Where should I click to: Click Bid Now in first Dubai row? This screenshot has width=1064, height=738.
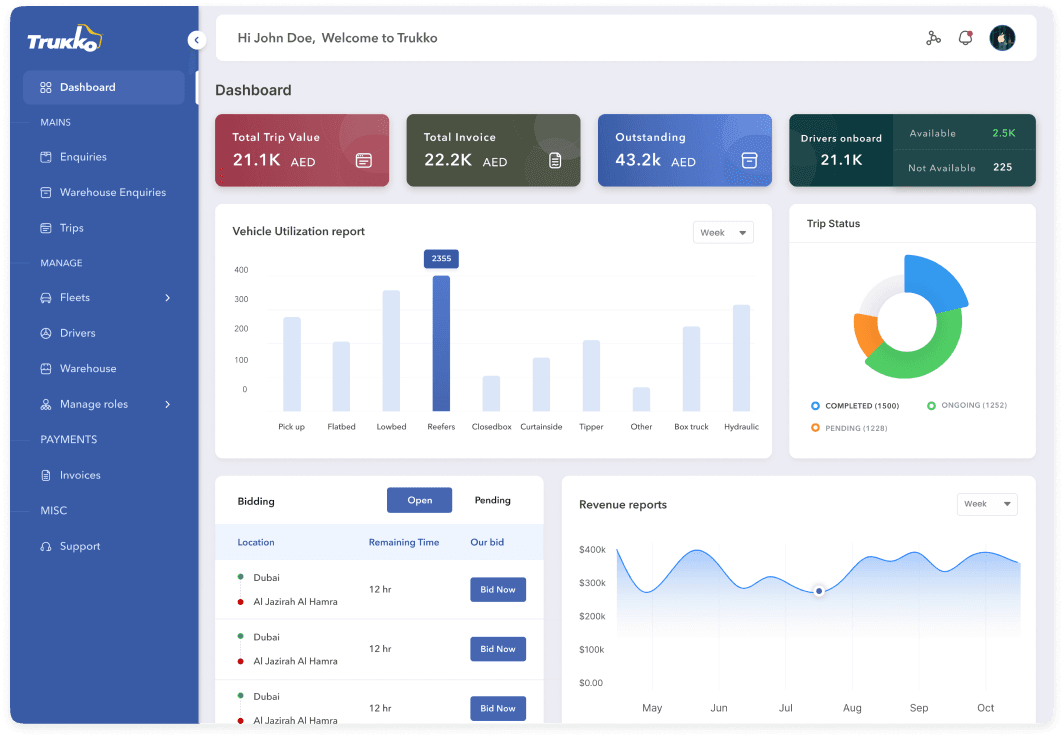(498, 590)
